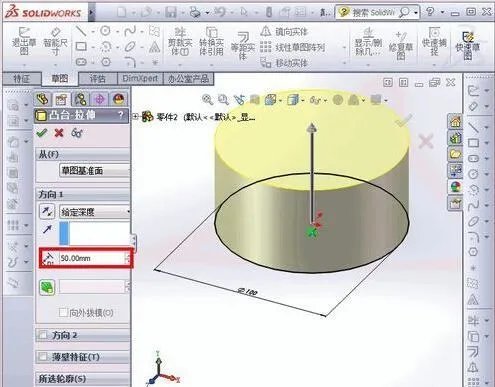
Task: Open the DimXpertManager panel tab
Action: pos(100,99)
